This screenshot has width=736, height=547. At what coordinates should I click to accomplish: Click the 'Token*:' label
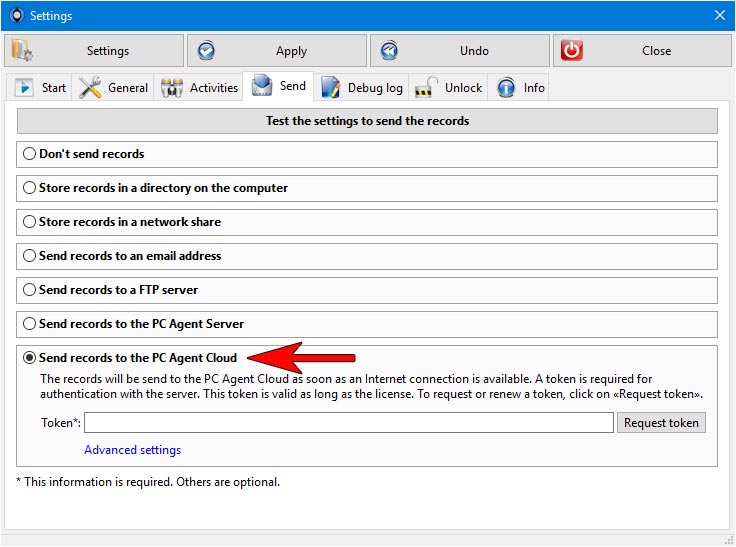pos(61,423)
